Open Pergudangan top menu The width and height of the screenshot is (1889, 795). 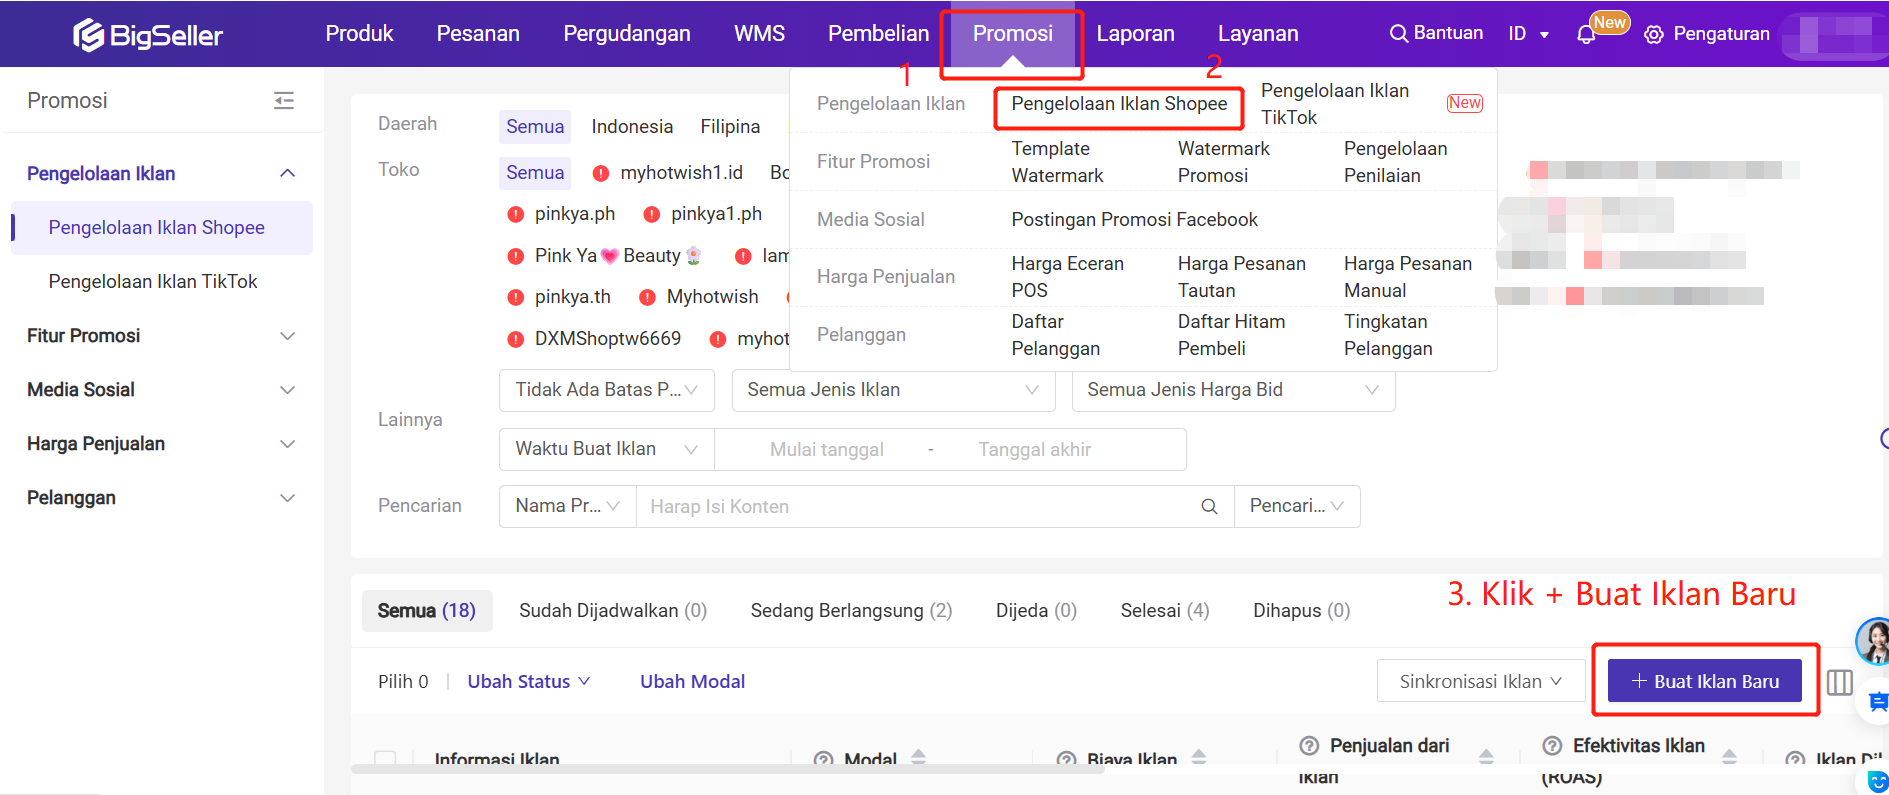627,33
